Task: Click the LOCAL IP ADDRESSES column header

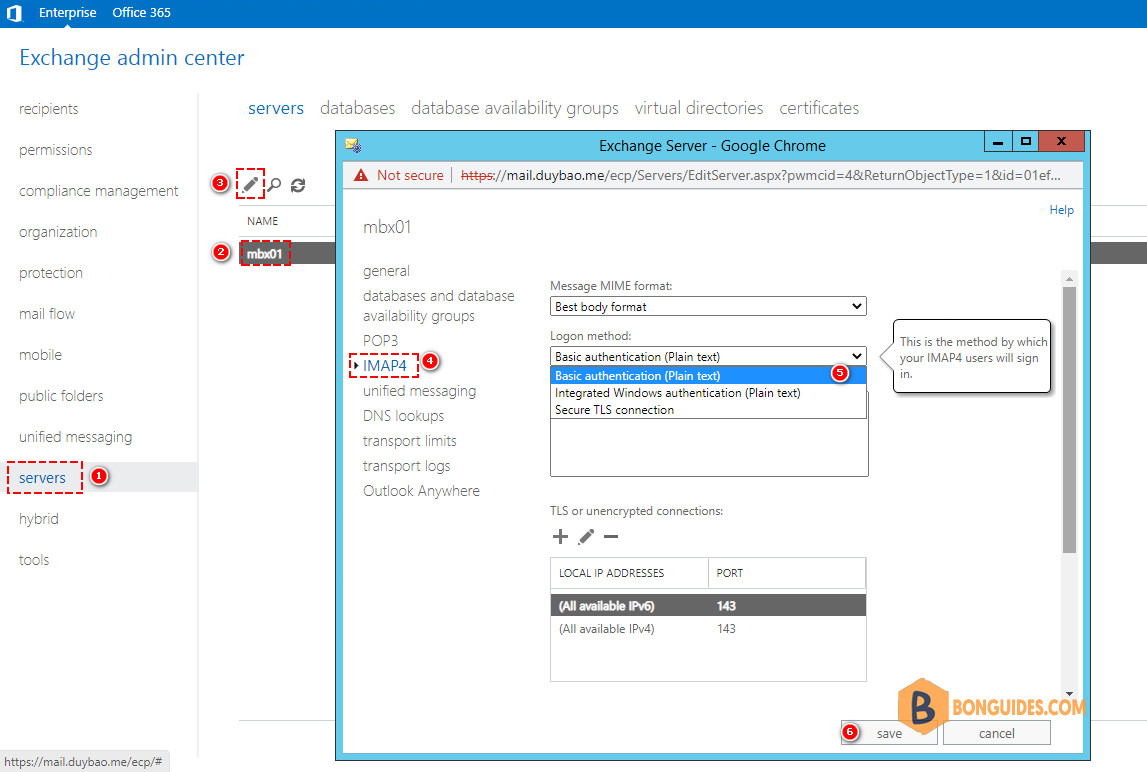Action: [x=629, y=573]
